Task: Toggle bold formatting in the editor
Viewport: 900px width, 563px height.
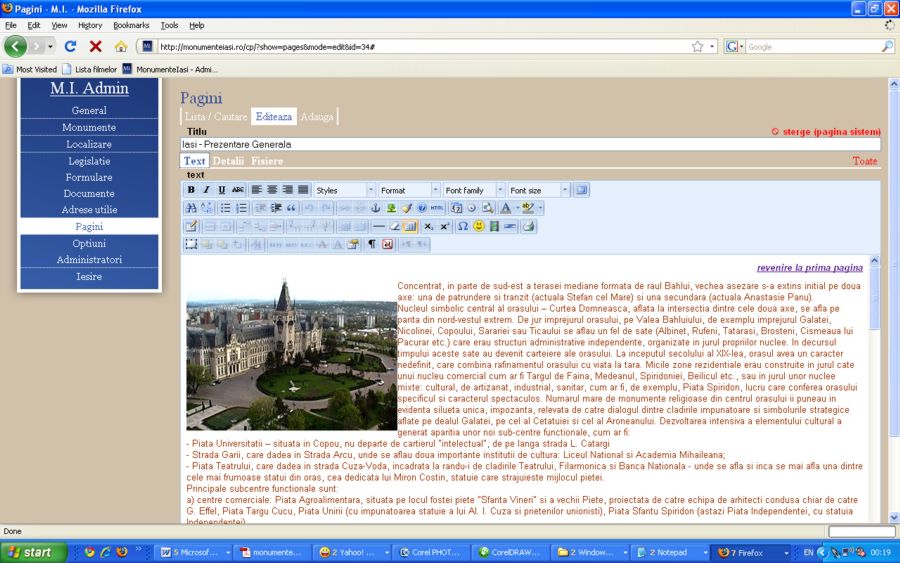Action: tap(191, 190)
